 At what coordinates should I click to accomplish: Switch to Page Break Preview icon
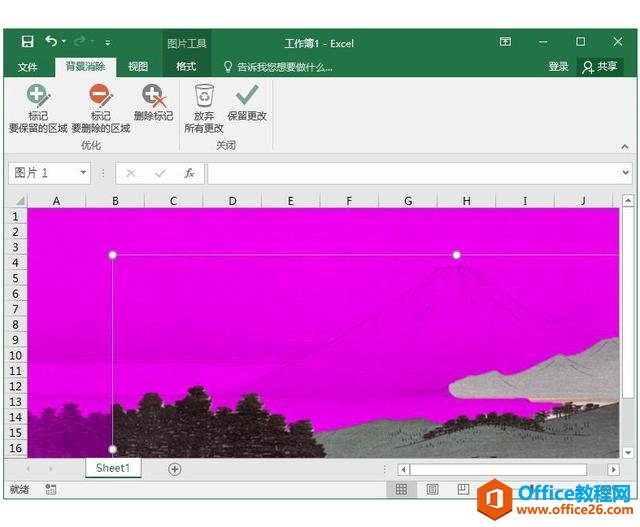(463, 489)
